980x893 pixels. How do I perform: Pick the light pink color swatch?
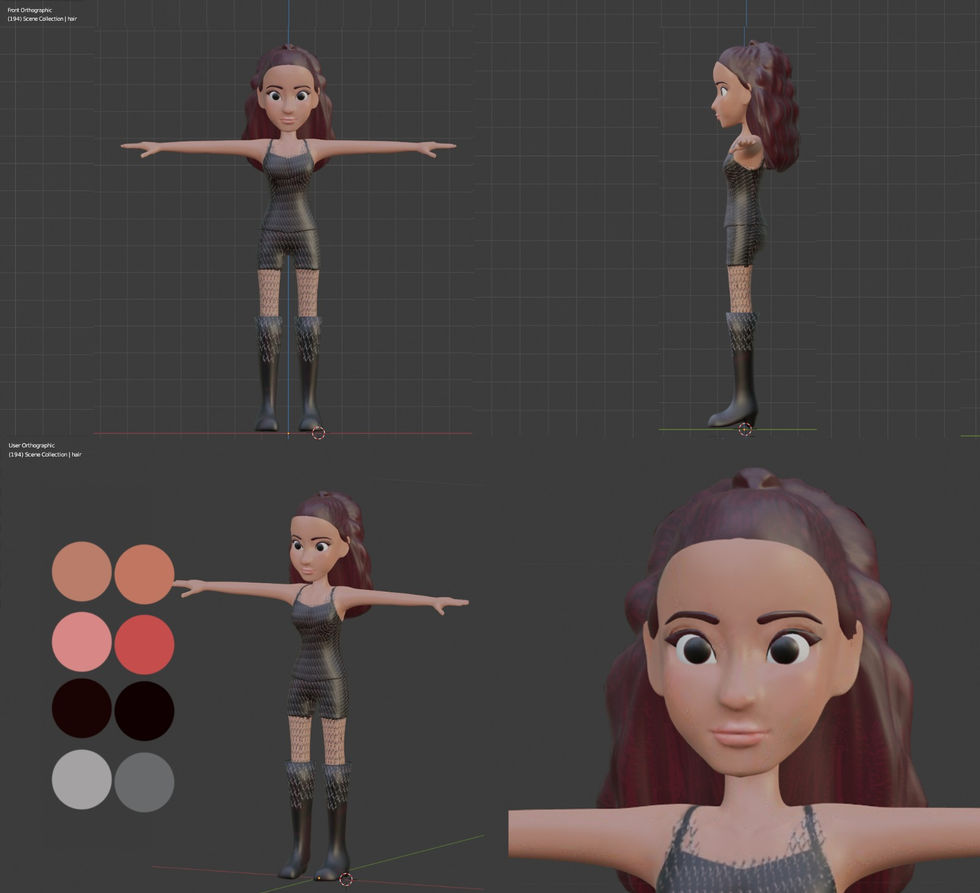click(81, 642)
